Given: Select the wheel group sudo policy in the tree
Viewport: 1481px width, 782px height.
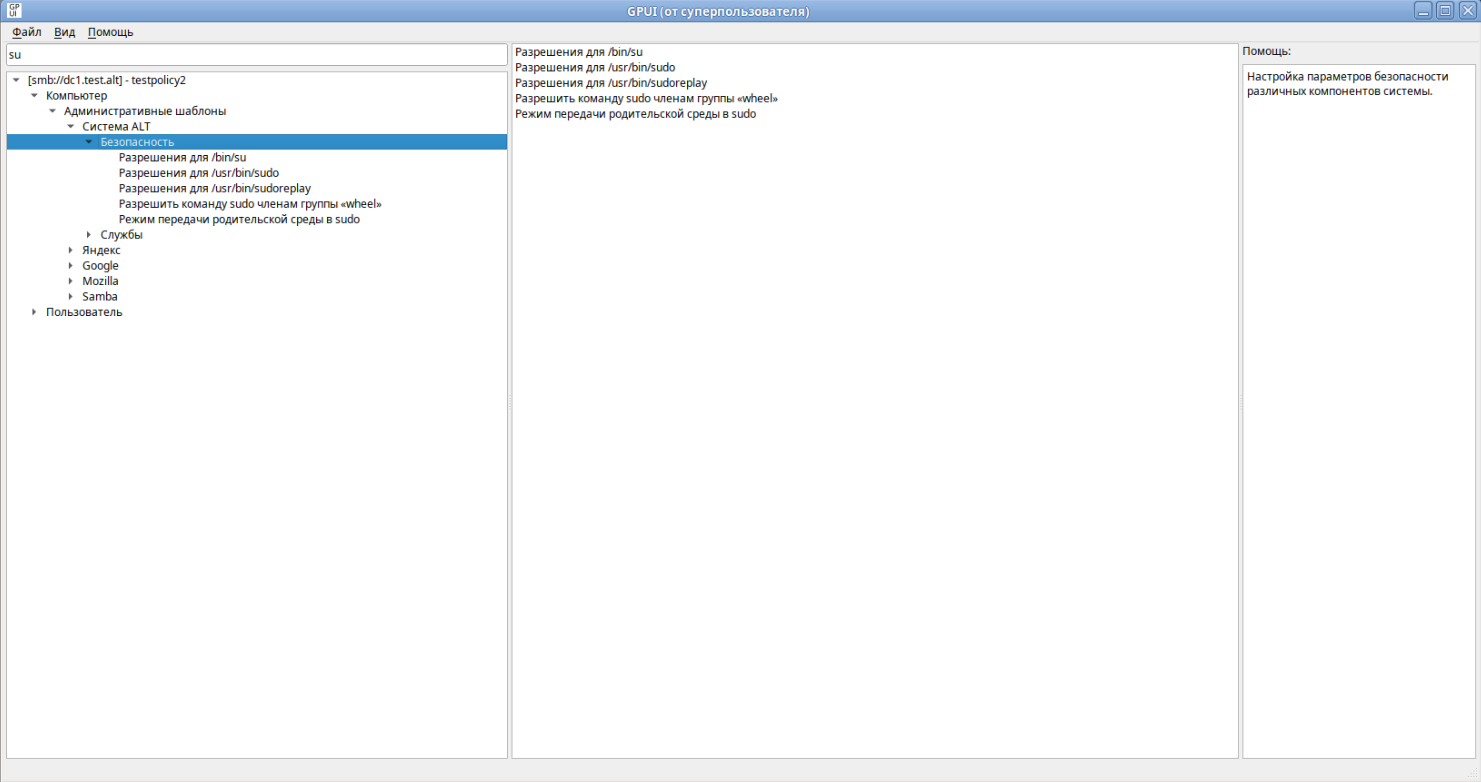Looking at the screenshot, I should (250, 204).
